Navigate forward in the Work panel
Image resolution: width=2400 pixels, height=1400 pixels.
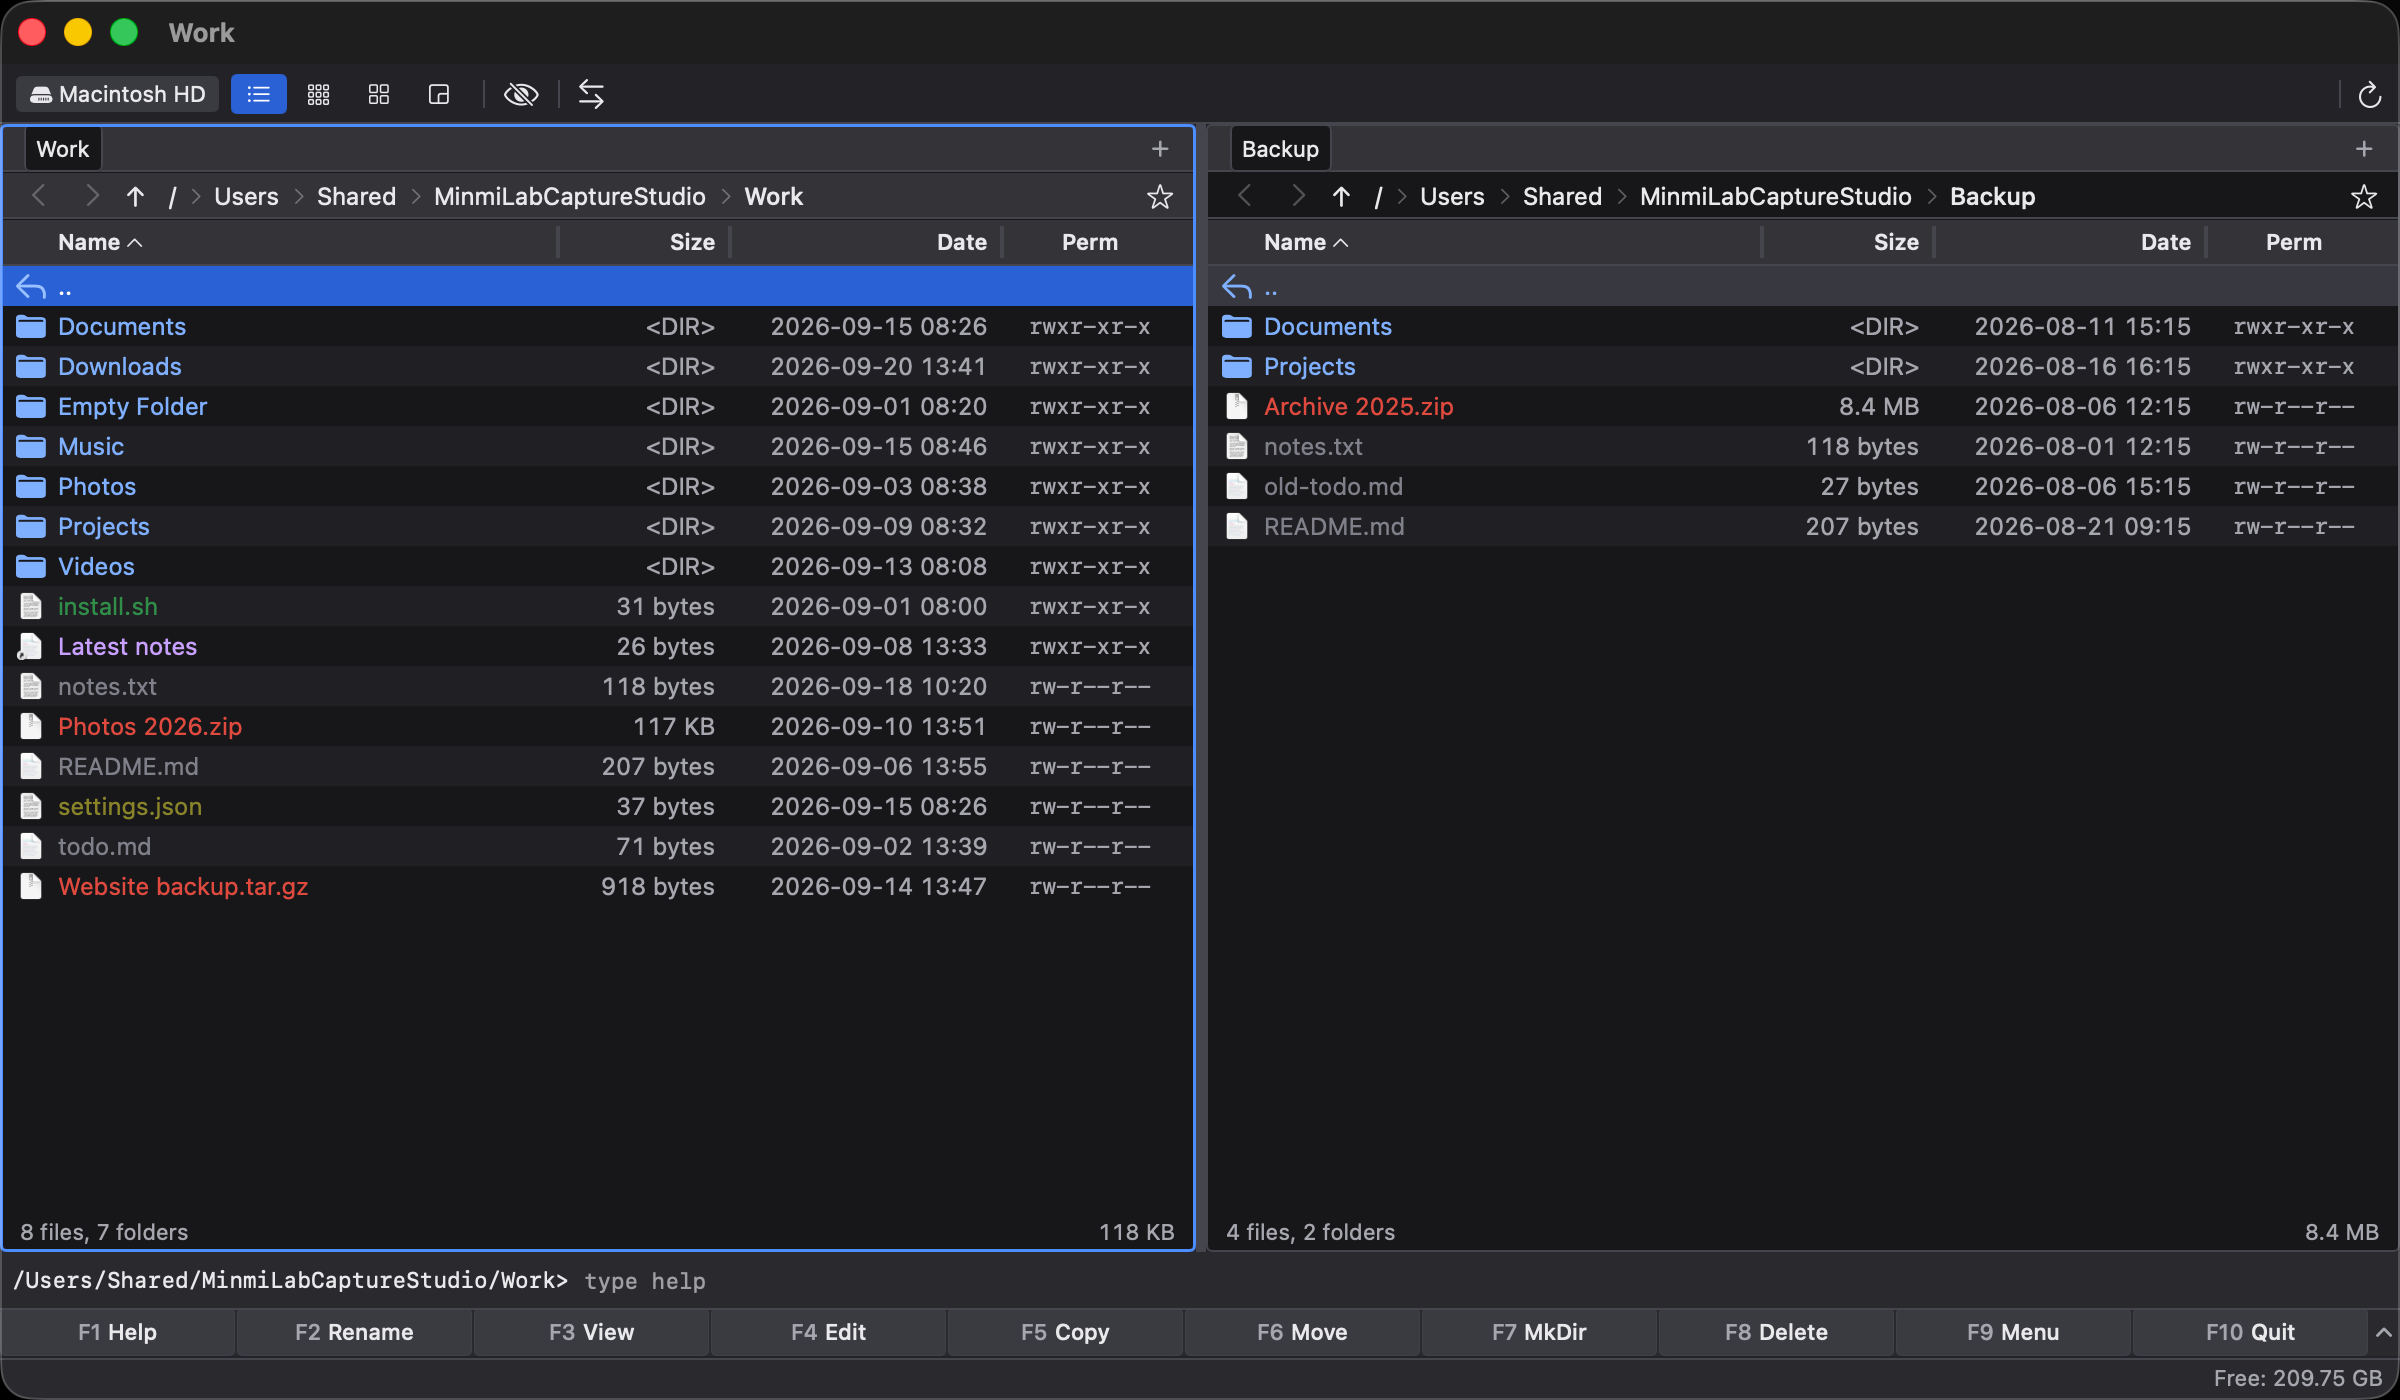[92, 196]
